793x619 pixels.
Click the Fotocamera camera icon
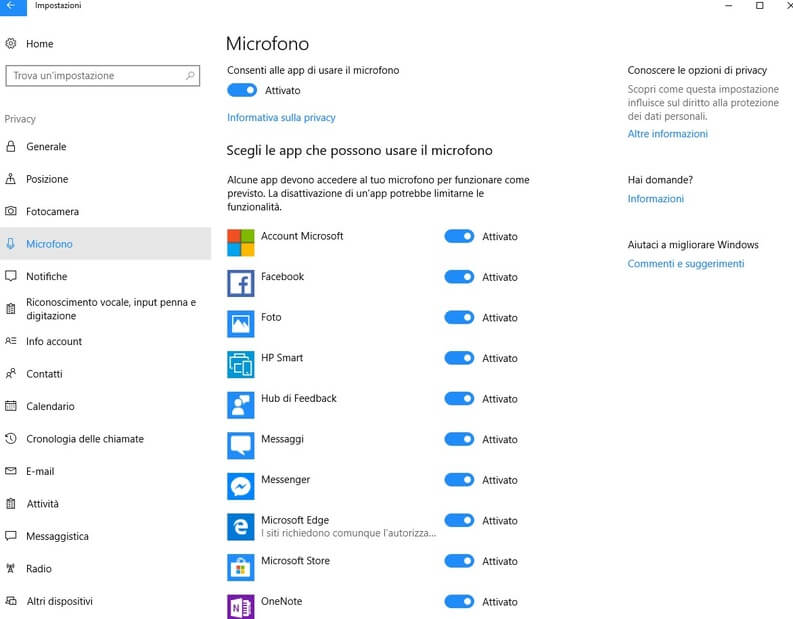tap(11, 211)
